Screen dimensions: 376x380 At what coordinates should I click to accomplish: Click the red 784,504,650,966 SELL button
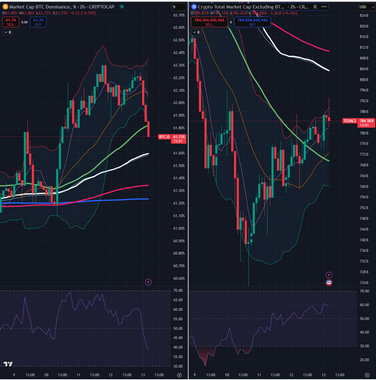tap(209, 22)
